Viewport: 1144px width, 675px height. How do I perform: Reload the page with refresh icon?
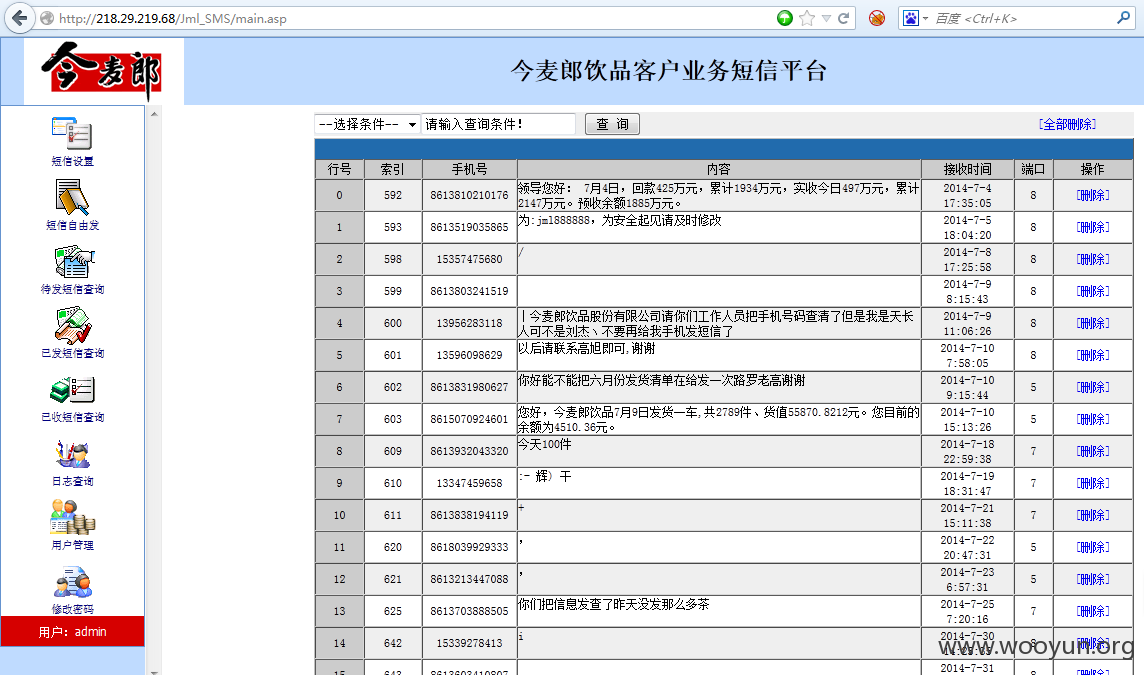[843, 18]
